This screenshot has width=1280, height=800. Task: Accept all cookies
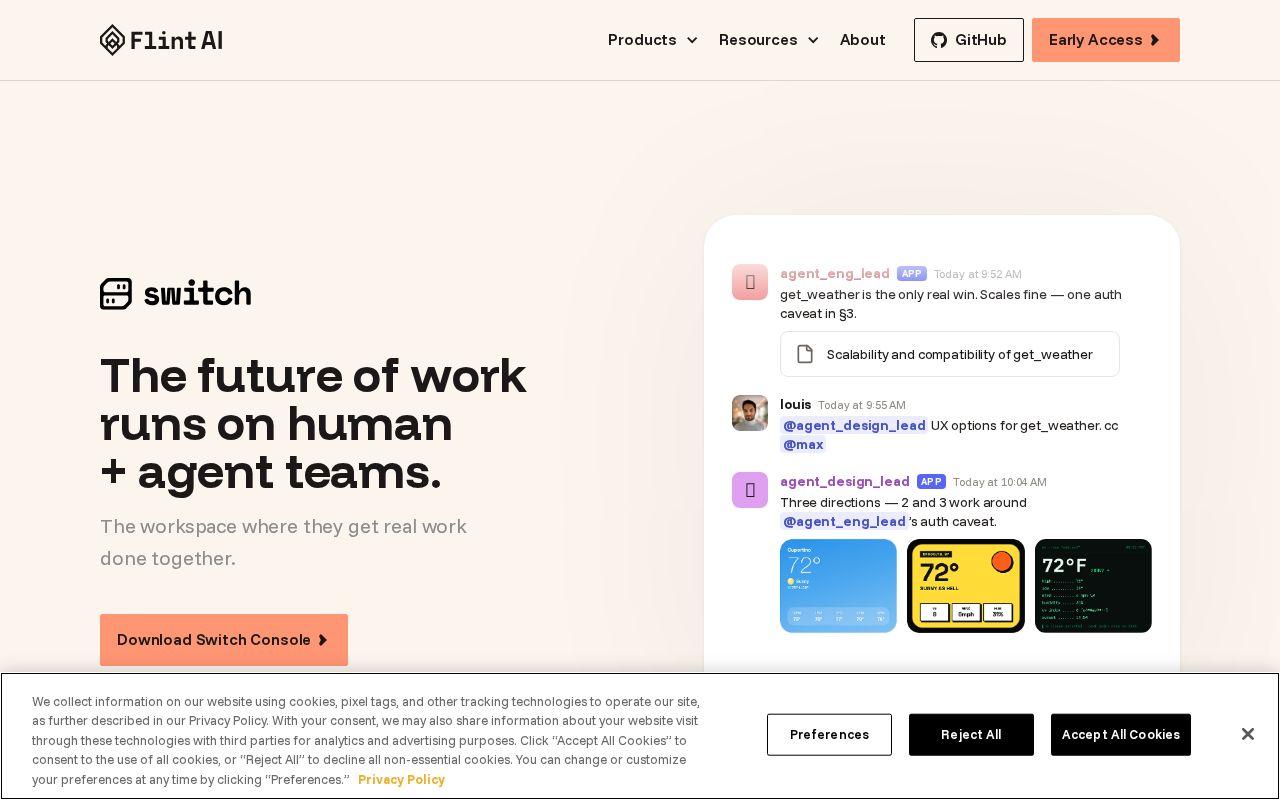[1121, 735]
